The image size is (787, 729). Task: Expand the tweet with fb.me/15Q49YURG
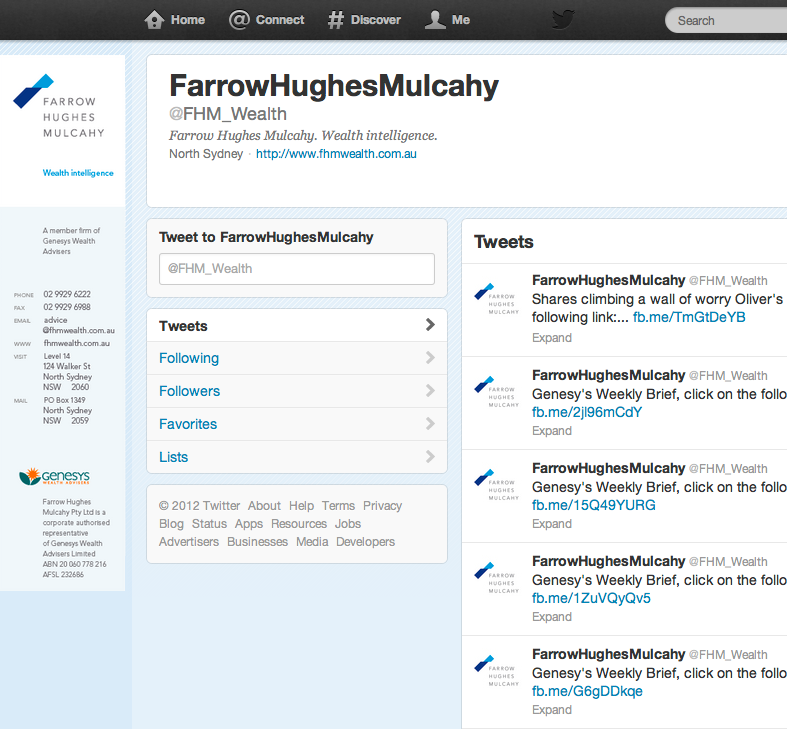pyautogui.click(x=552, y=524)
